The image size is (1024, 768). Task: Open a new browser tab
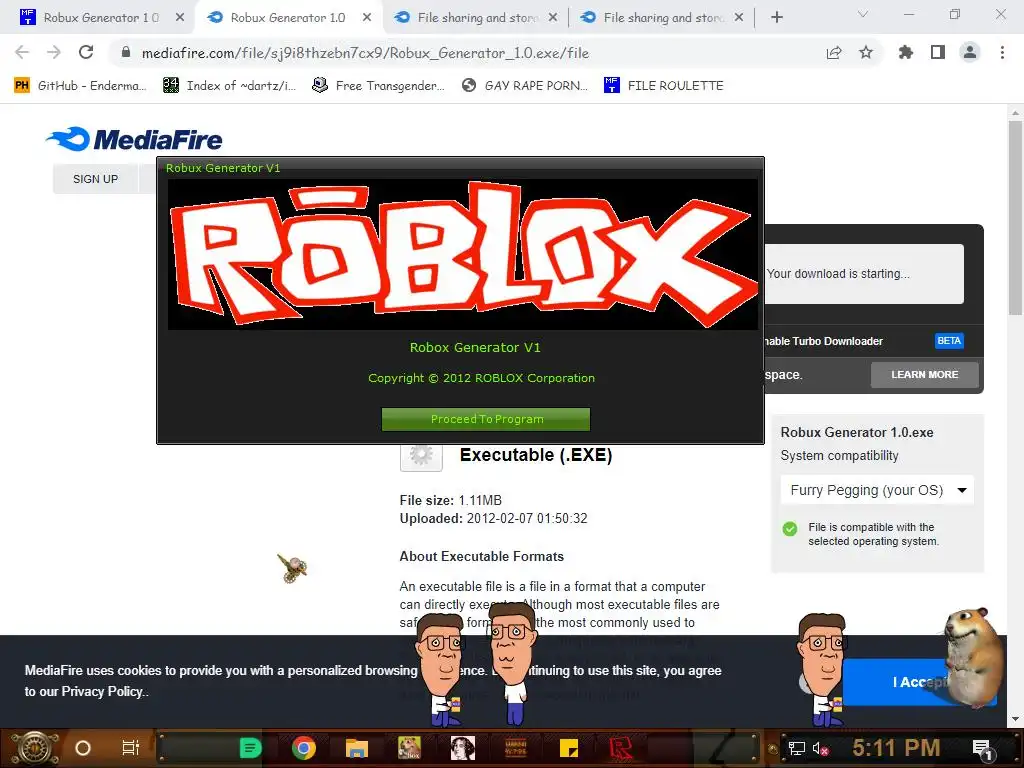pos(776,18)
